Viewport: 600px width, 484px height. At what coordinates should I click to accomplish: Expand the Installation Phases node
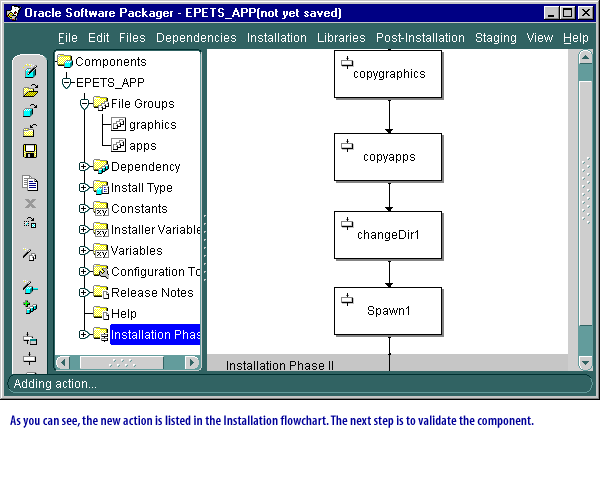[84, 334]
